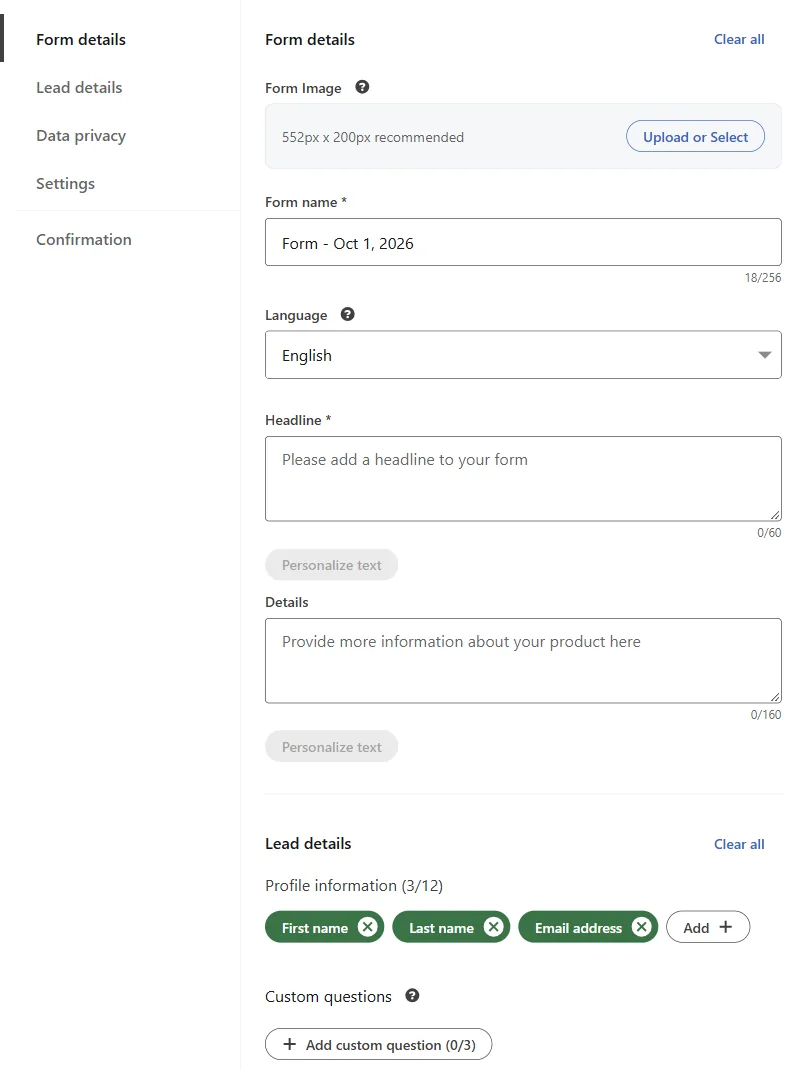Click the '0/60' headline character counter
This screenshot has width=800, height=1070.
[769, 532]
